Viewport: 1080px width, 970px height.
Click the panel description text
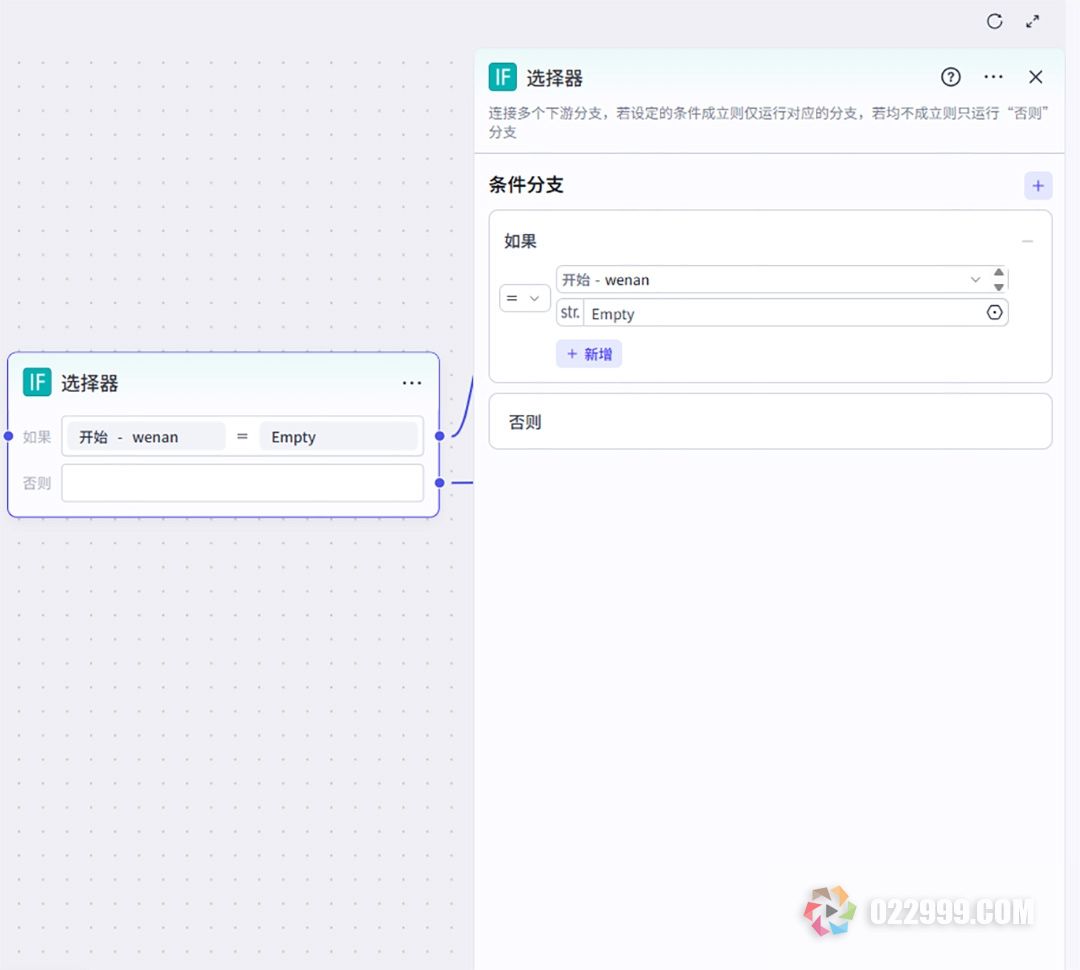coord(768,122)
